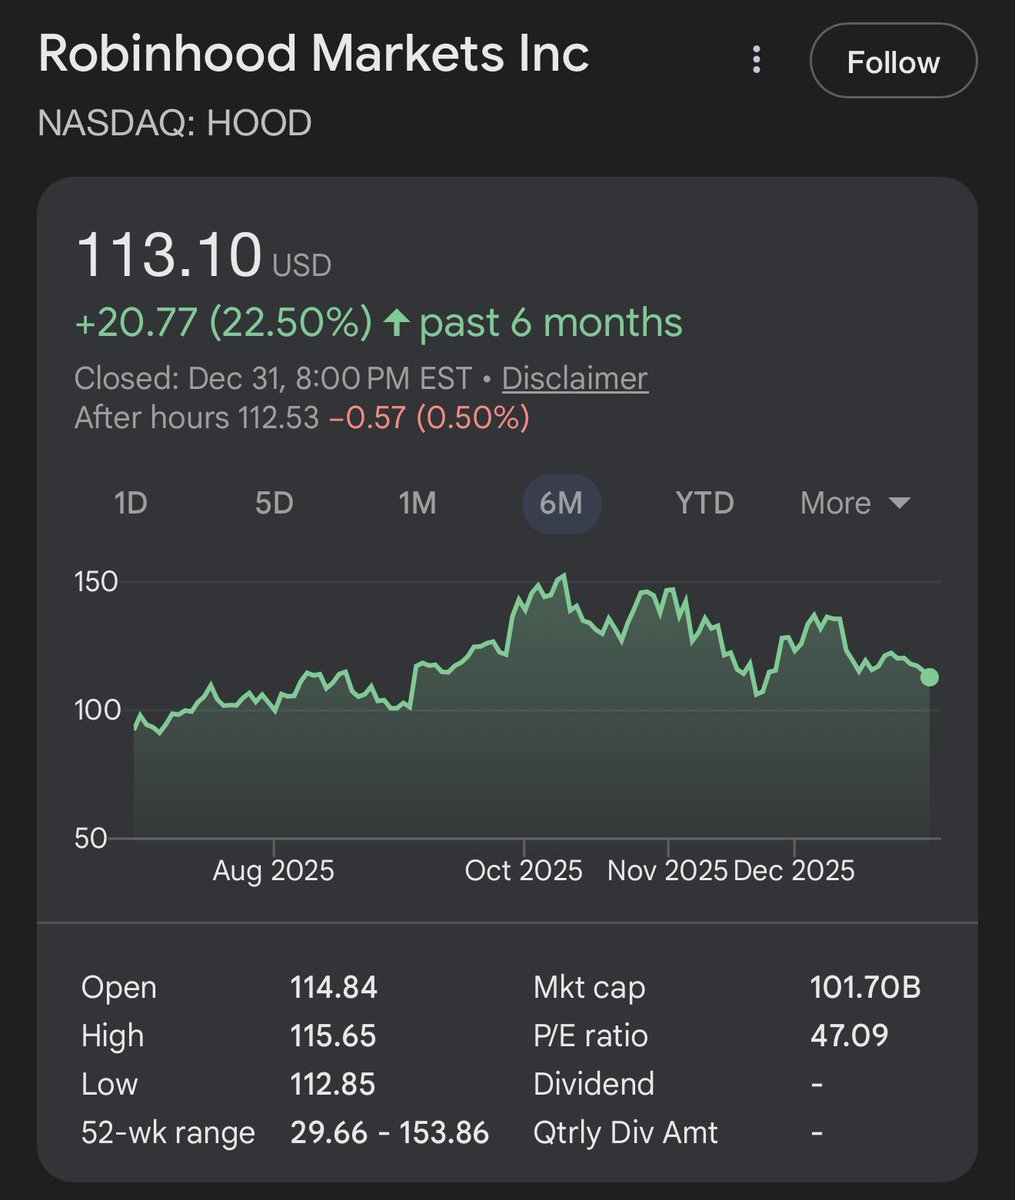
Task: Click the Oct 2025 axis label
Action: pyautogui.click(x=523, y=870)
